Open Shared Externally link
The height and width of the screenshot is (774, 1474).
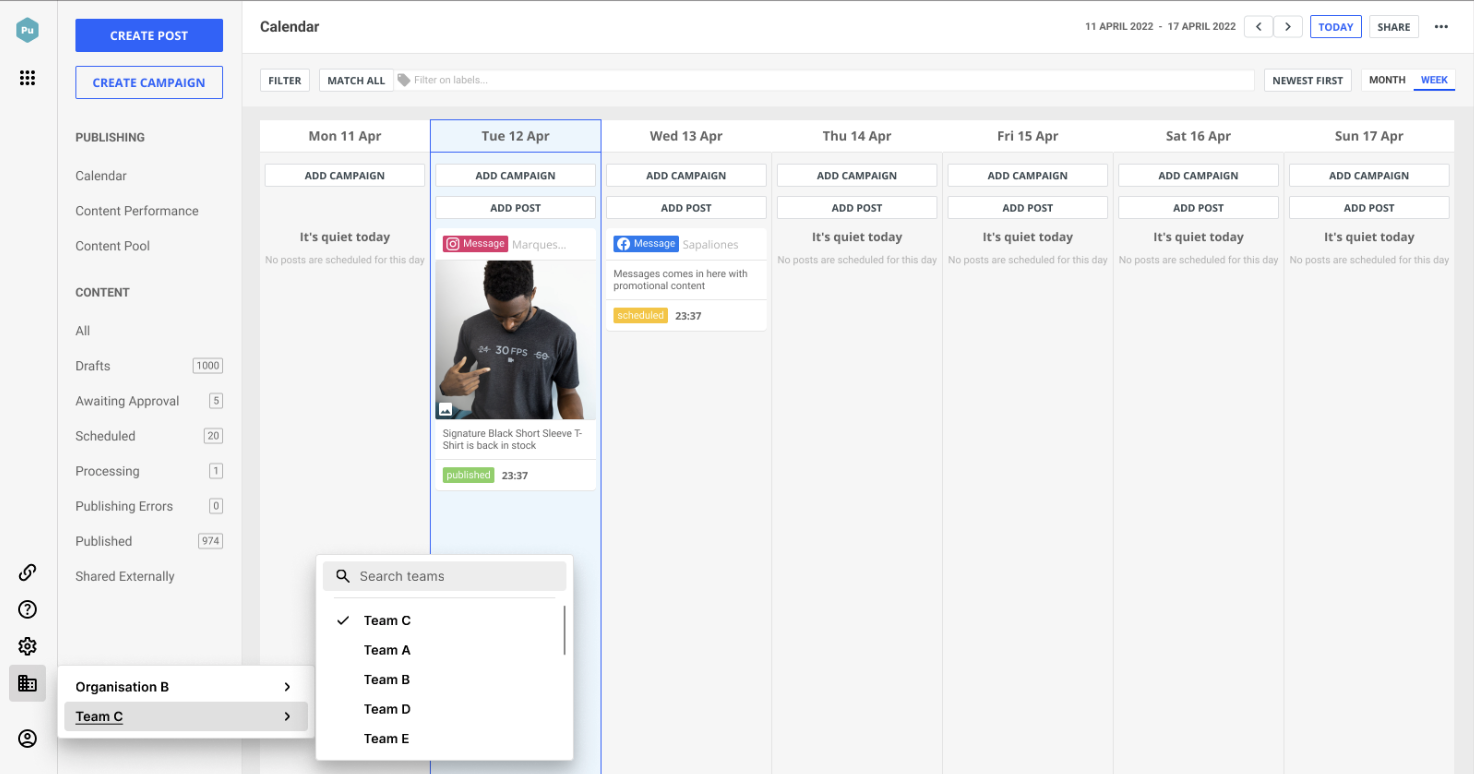(x=125, y=576)
